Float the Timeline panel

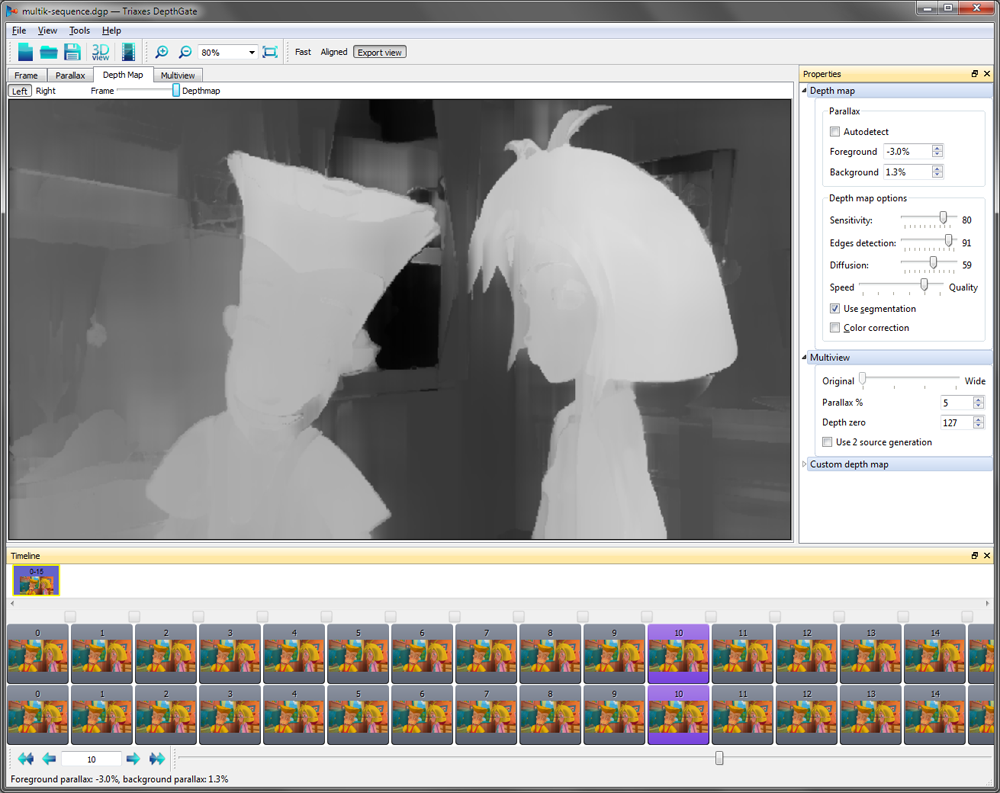(974, 556)
